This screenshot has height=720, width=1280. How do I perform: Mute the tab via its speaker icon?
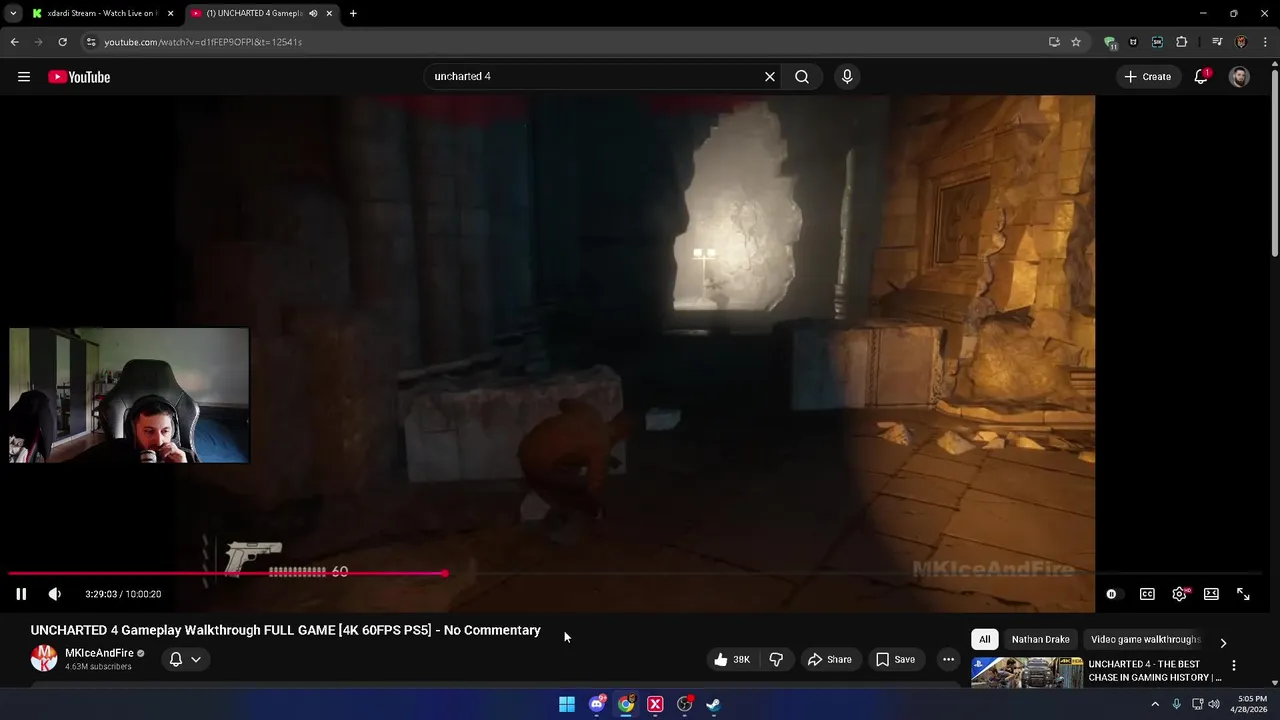(313, 14)
